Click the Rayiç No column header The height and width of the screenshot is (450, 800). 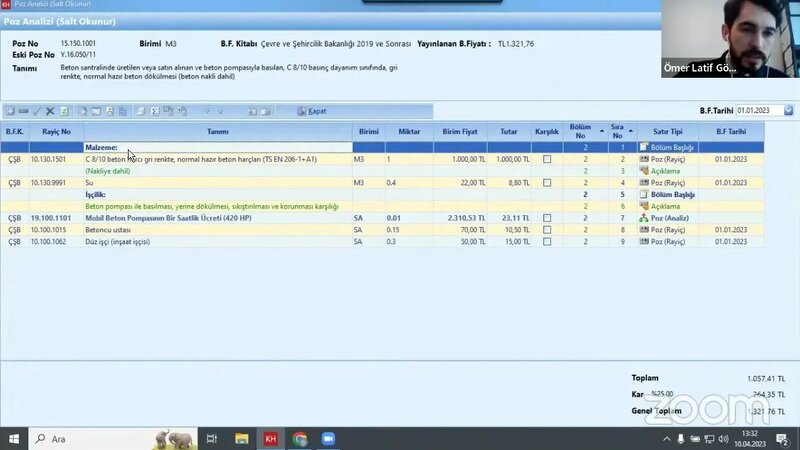[56, 132]
